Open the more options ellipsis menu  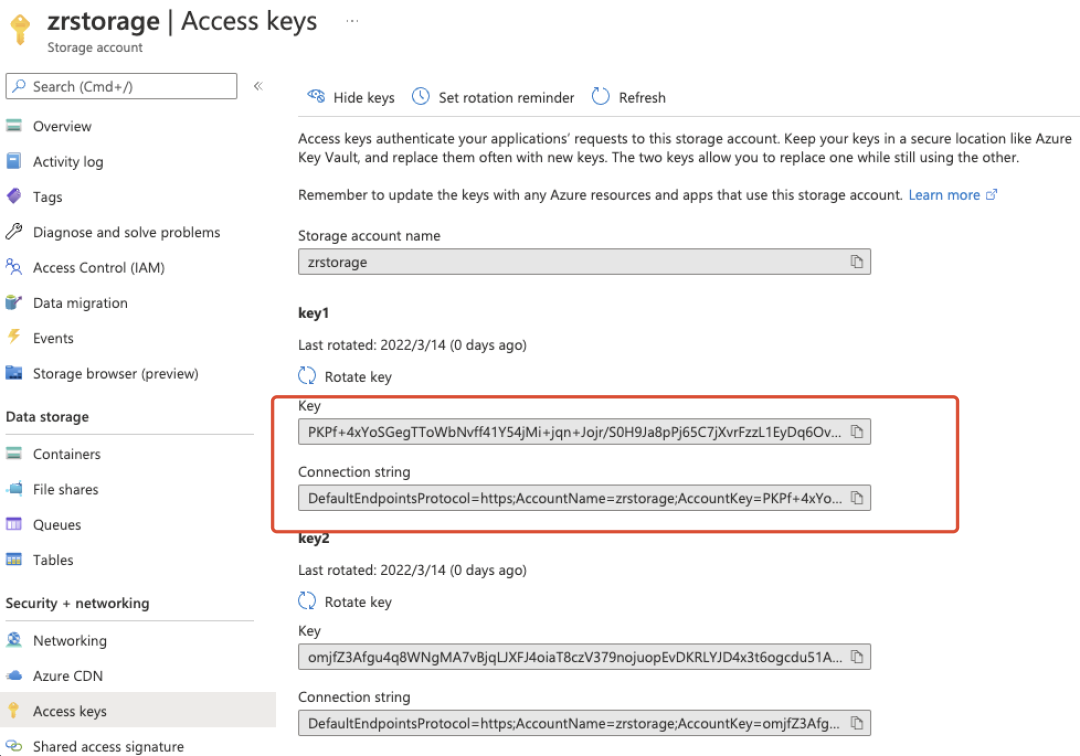click(351, 20)
